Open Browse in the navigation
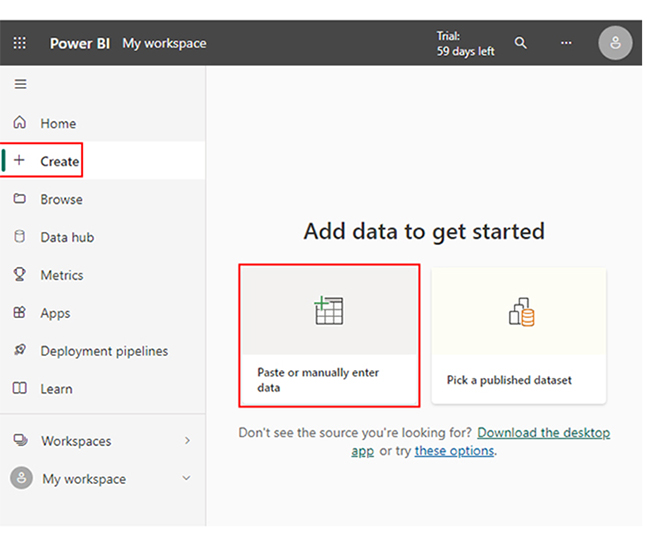The height and width of the screenshot is (547, 650). coord(61,199)
